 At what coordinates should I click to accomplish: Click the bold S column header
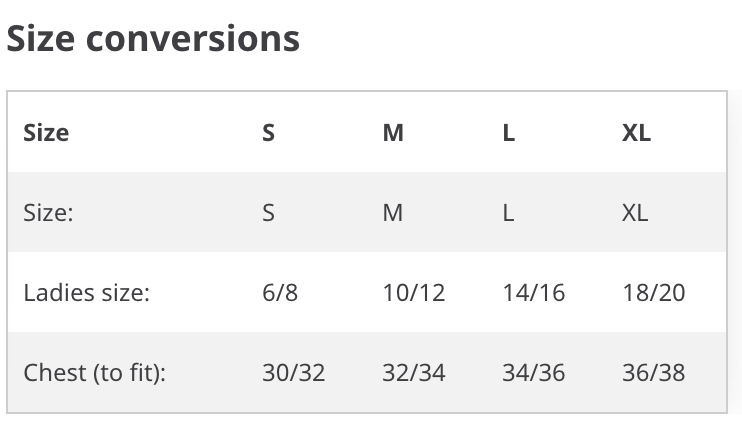click(x=268, y=133)
